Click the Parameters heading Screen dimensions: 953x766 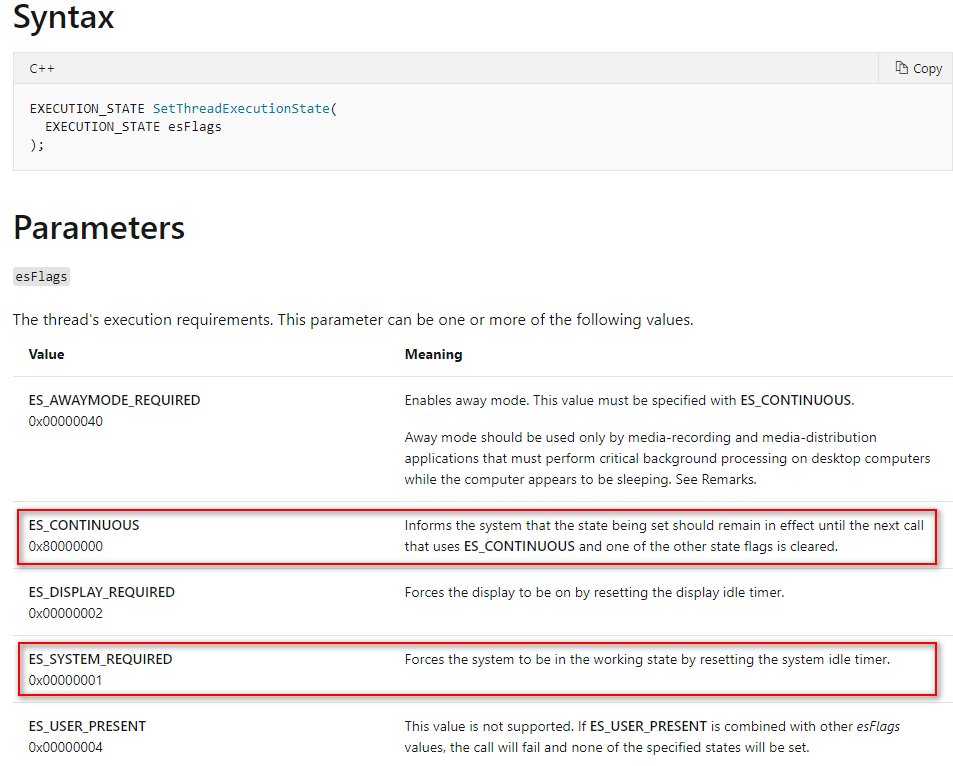99,228
